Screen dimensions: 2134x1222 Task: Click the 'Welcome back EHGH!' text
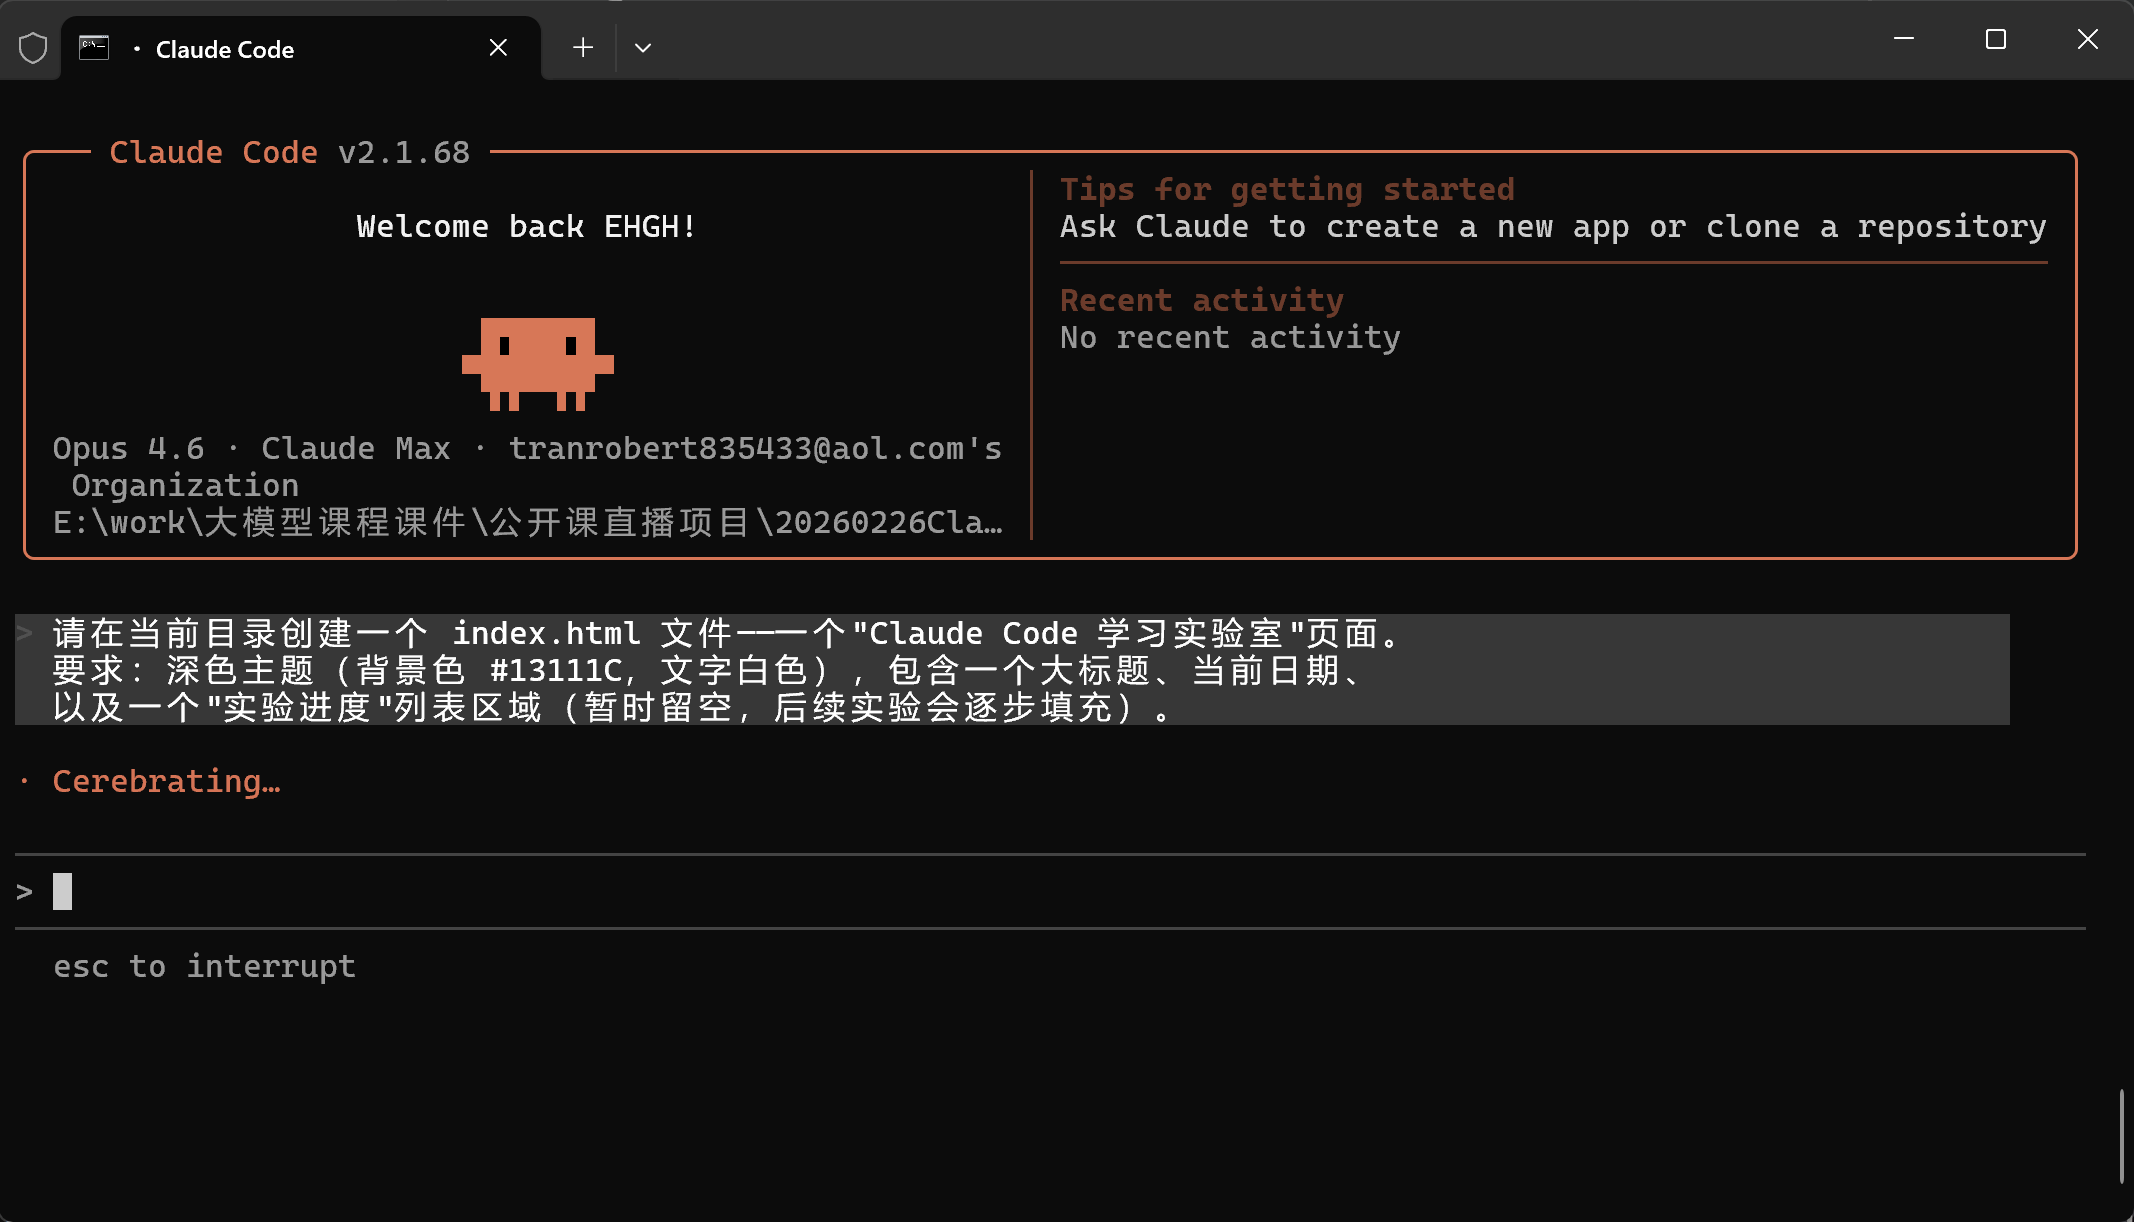pos(527,227)
